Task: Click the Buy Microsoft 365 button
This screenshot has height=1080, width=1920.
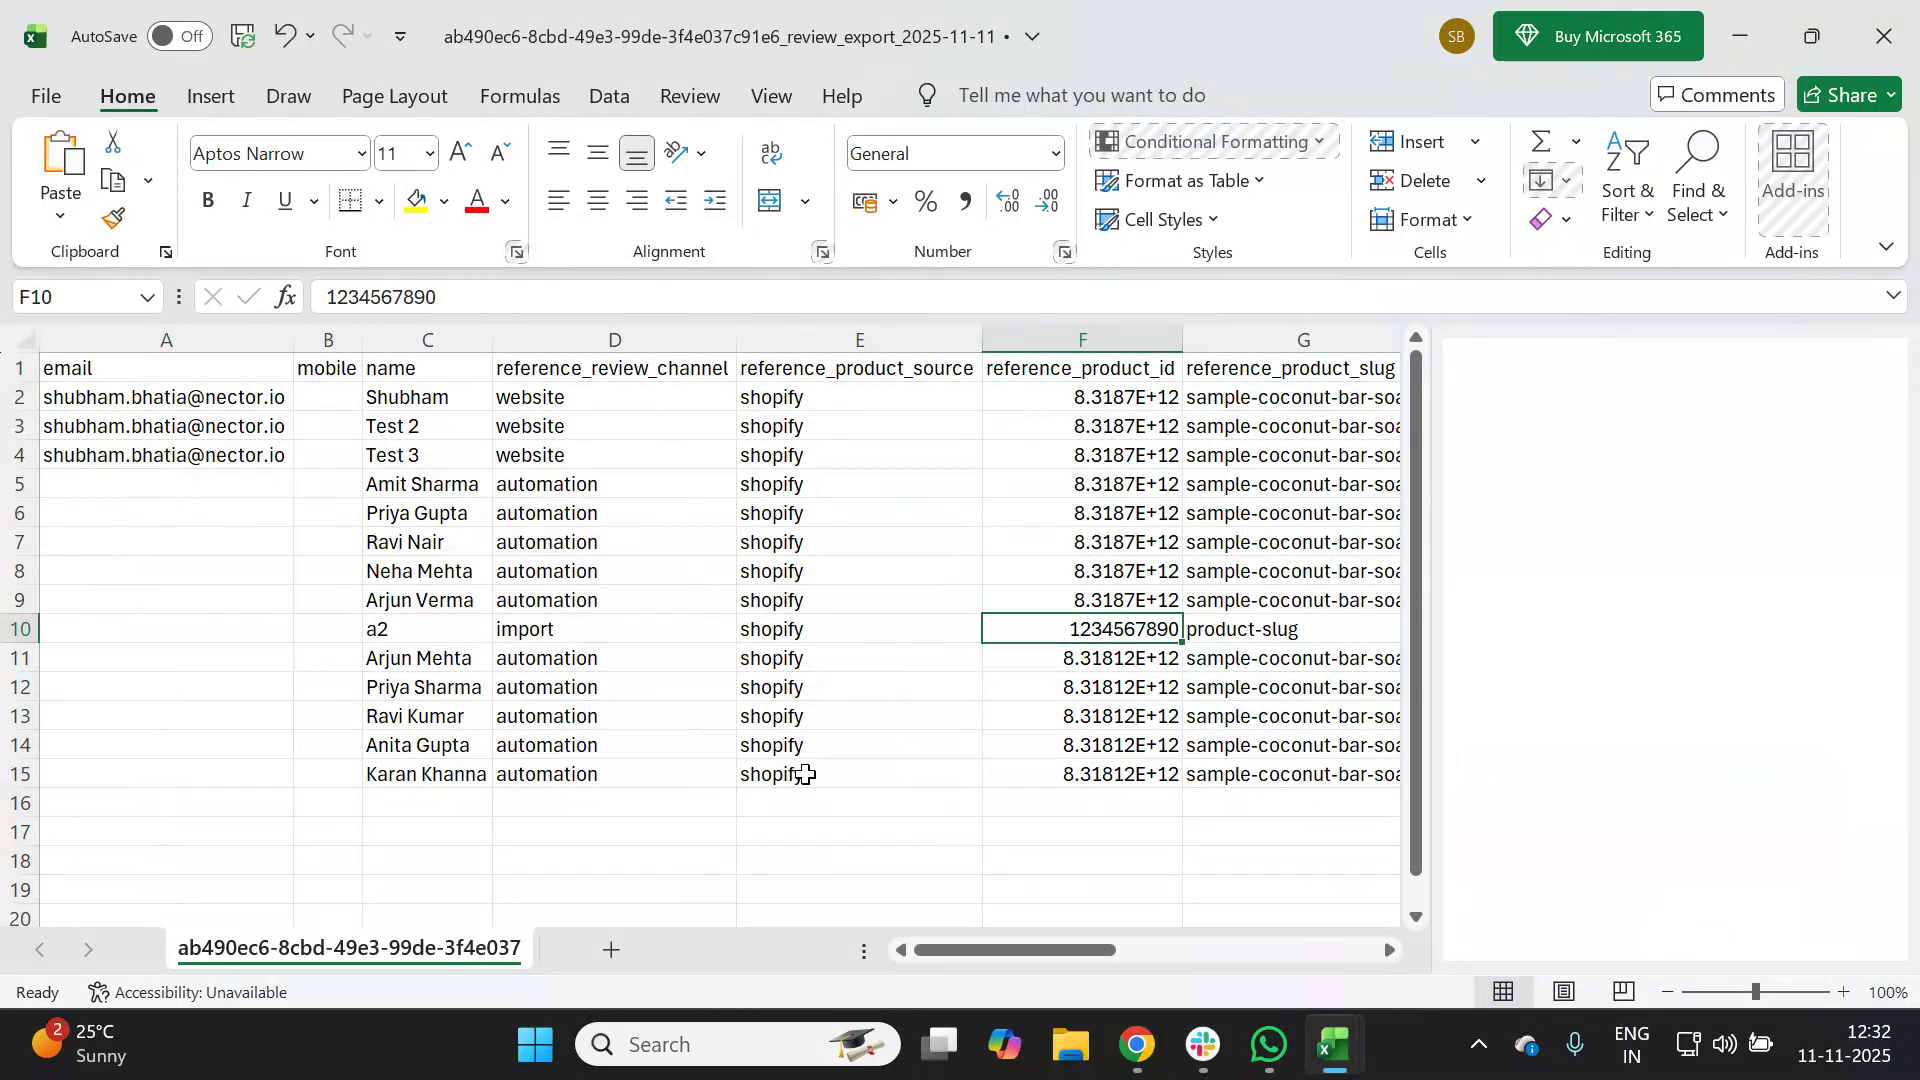Action: point(1598,36)
